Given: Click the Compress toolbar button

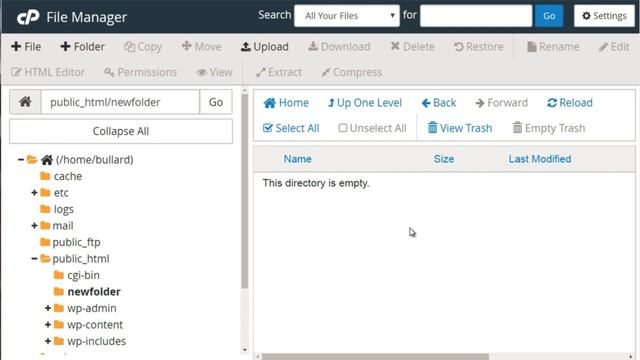Looking at the screenshot, I should click(x=351, y=72).
